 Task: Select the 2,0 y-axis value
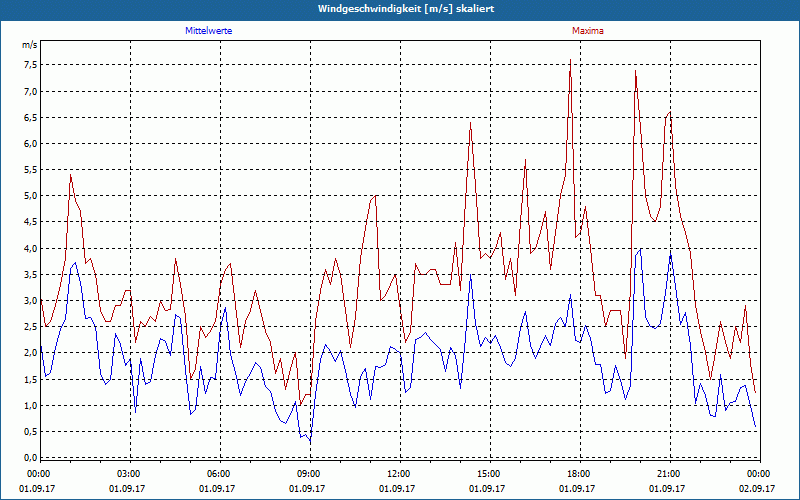click(x=30, y=353)
